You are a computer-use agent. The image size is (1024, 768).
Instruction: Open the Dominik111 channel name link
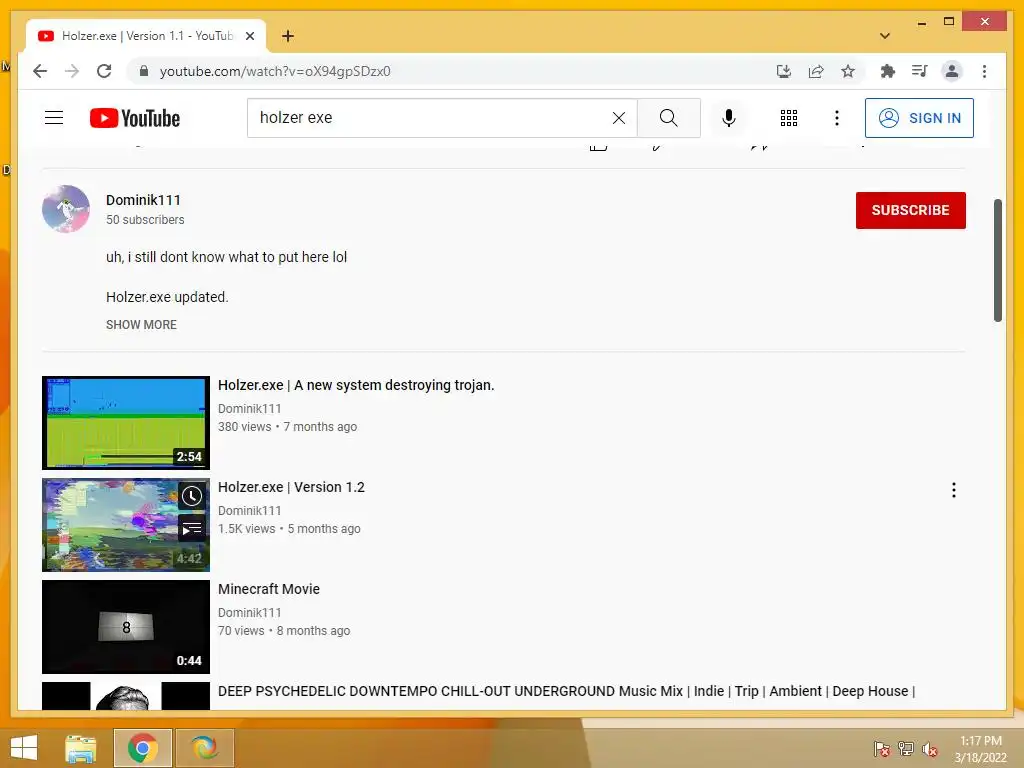pyautogui.click(x=143, y=200)
